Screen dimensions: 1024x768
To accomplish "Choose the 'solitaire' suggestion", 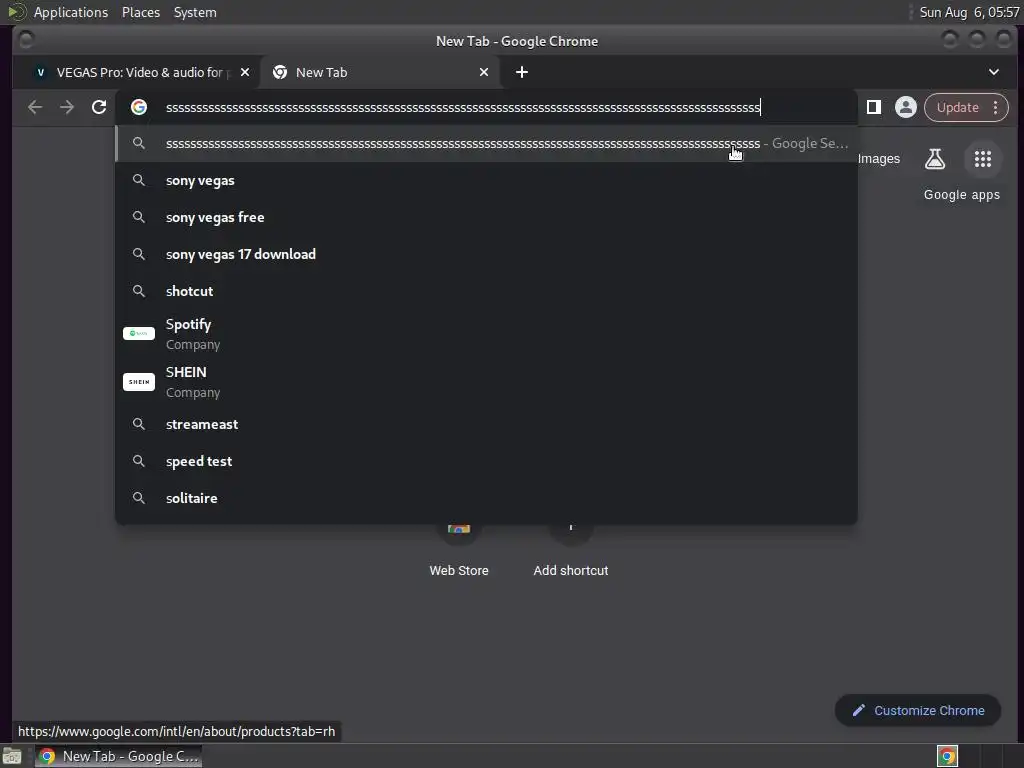I will pos(486,498).
